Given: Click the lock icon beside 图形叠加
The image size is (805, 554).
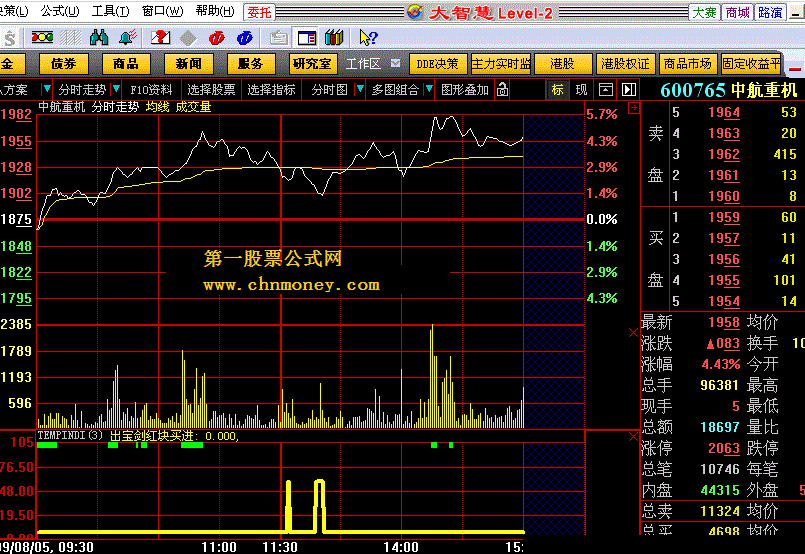Looking at the screenshot, I should pos(503,89).
